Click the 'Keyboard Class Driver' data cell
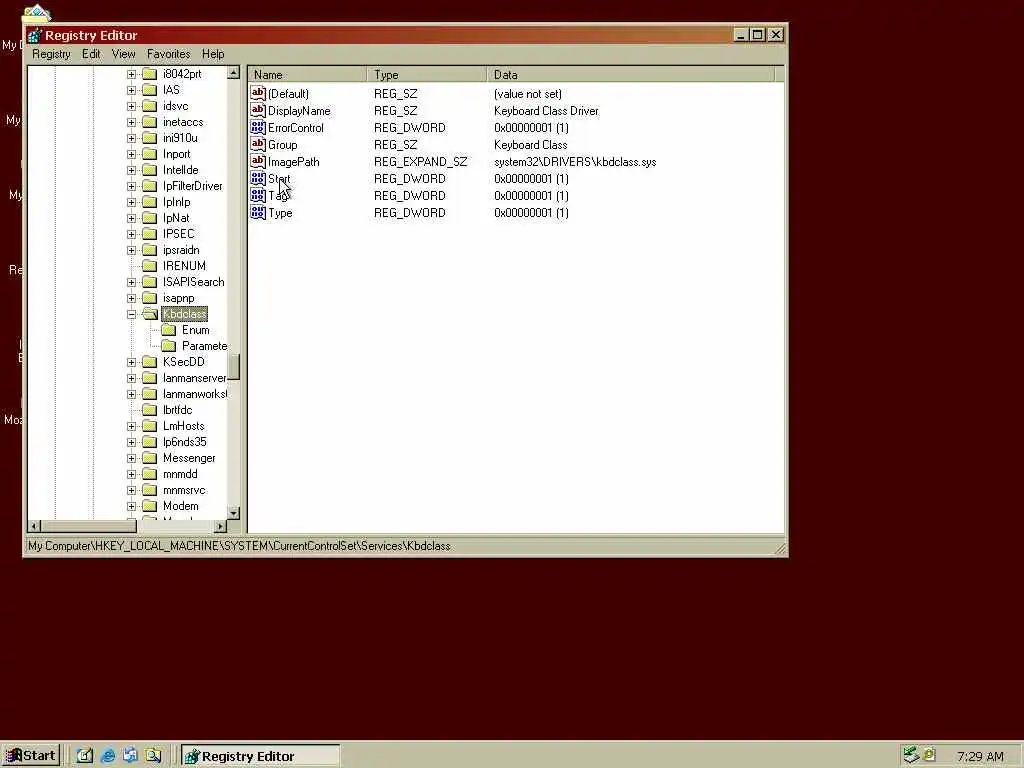Image resolution: width=1024 pixels, height=768 pixels. pyautogui.click(x=546, y=110)
